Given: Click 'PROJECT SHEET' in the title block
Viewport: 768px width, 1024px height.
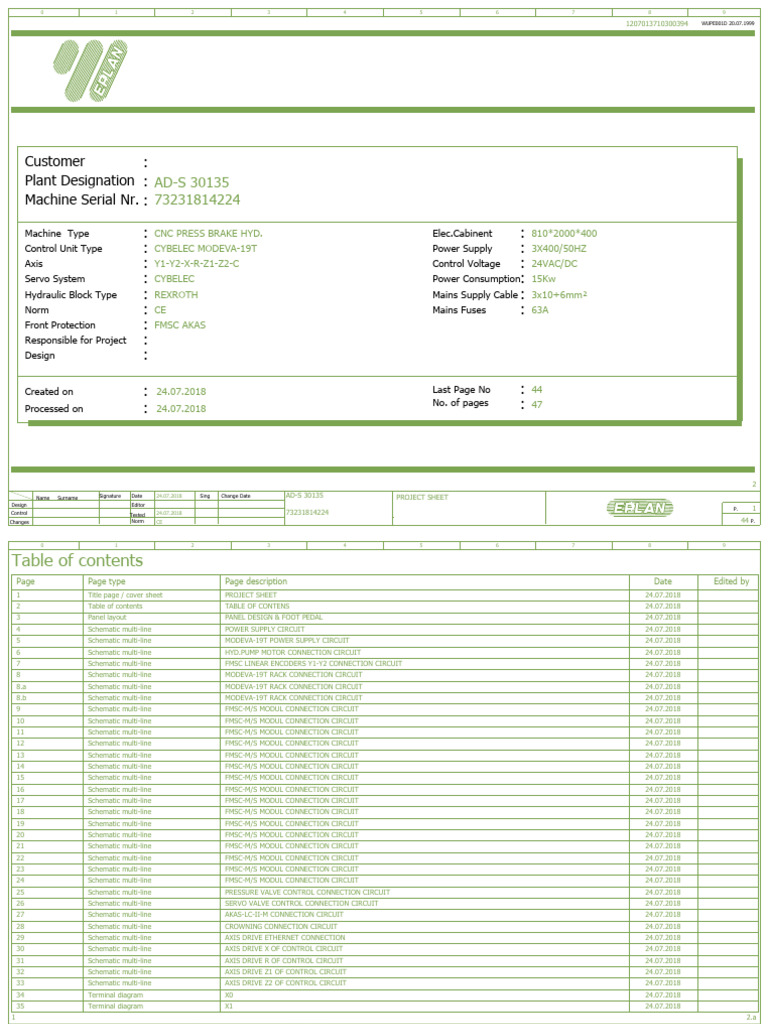Looking at the screenshot, I should [422, 498].
